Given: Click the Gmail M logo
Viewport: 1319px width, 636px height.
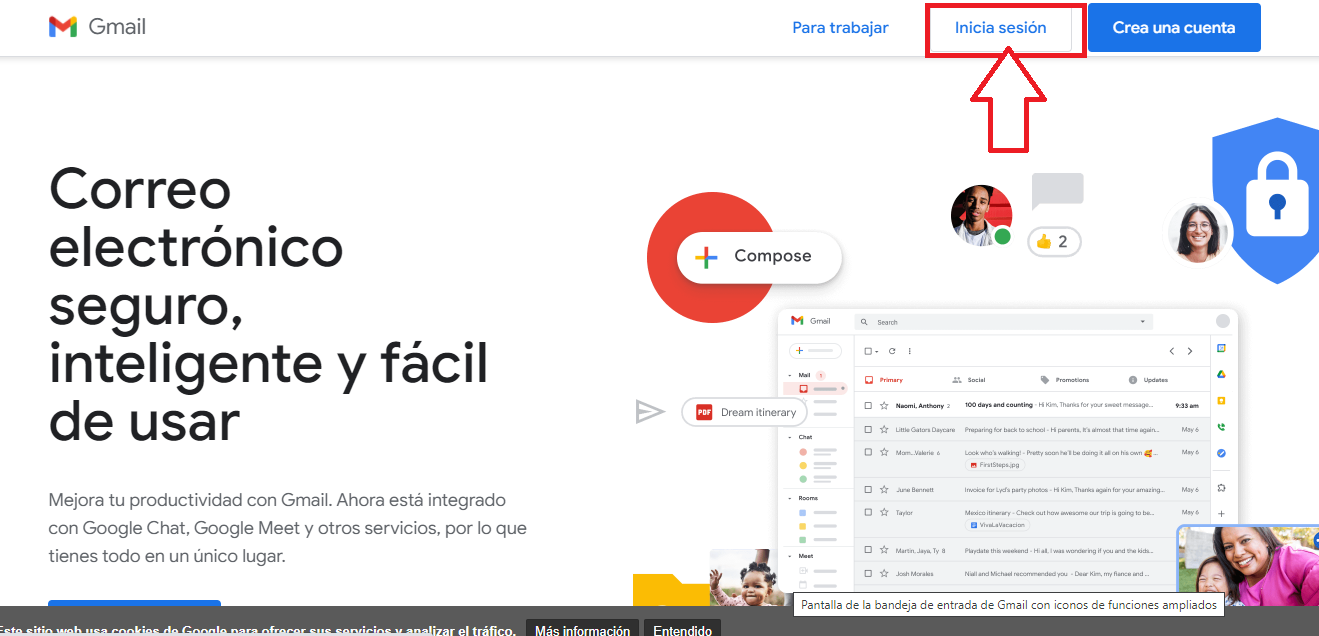Looking at the screenshot, I should (x=64, y=26).
